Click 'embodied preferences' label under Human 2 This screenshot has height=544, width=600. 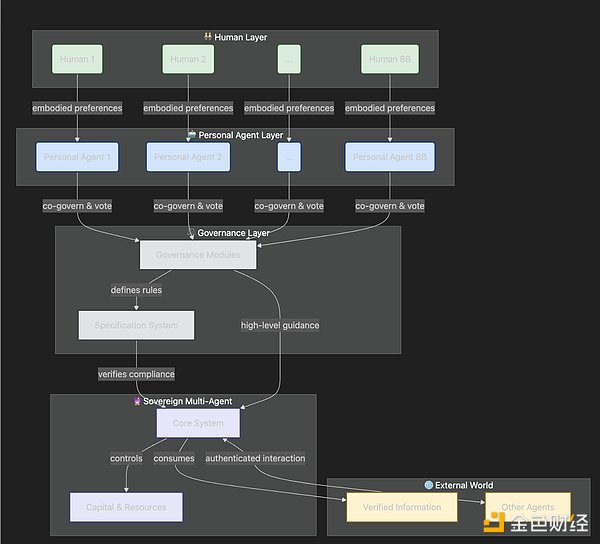pyautogui.click(x=188, y=108)
